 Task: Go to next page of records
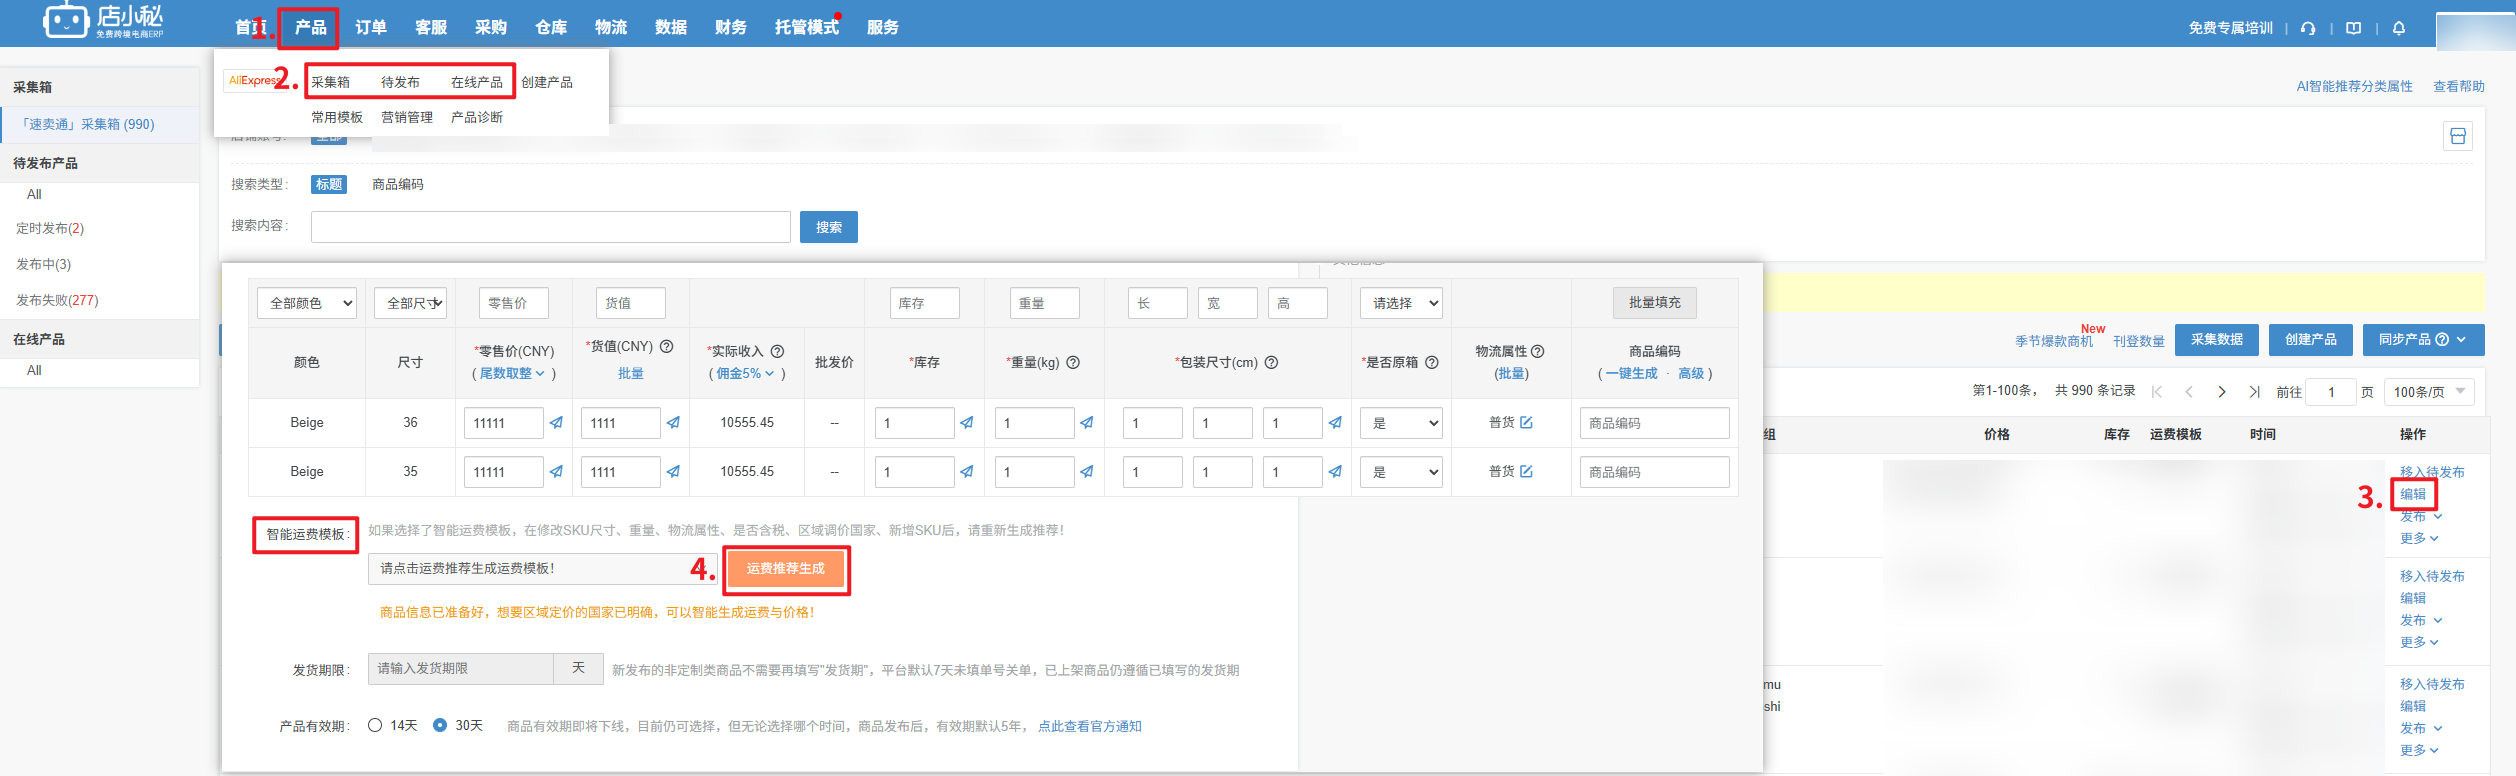[x=2222, y=392]
